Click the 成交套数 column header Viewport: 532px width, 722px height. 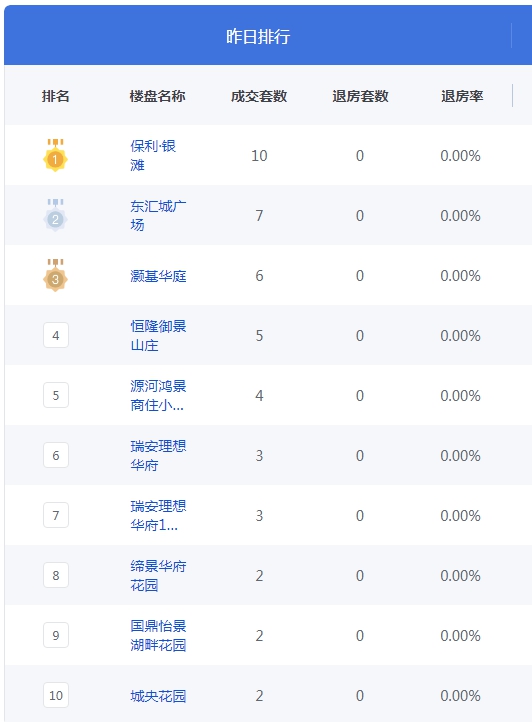point(259,96)
